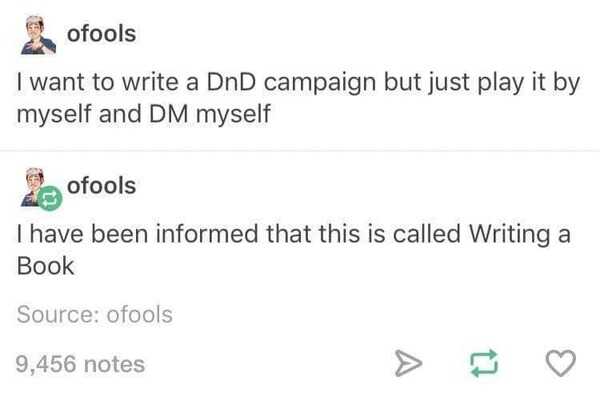Visit ofools blog from reblog username
Image resolution: width=600 pixels, height=401 pixels.
101,186
